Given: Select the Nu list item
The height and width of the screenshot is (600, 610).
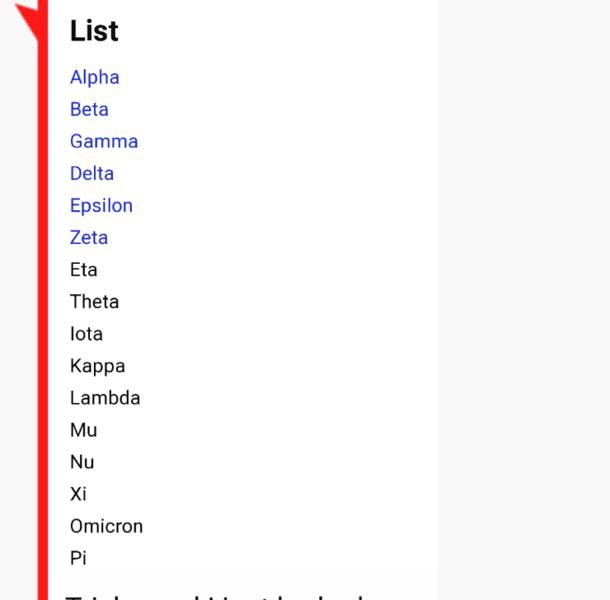Looking at the screenshot, I should (x=82, y=461).
